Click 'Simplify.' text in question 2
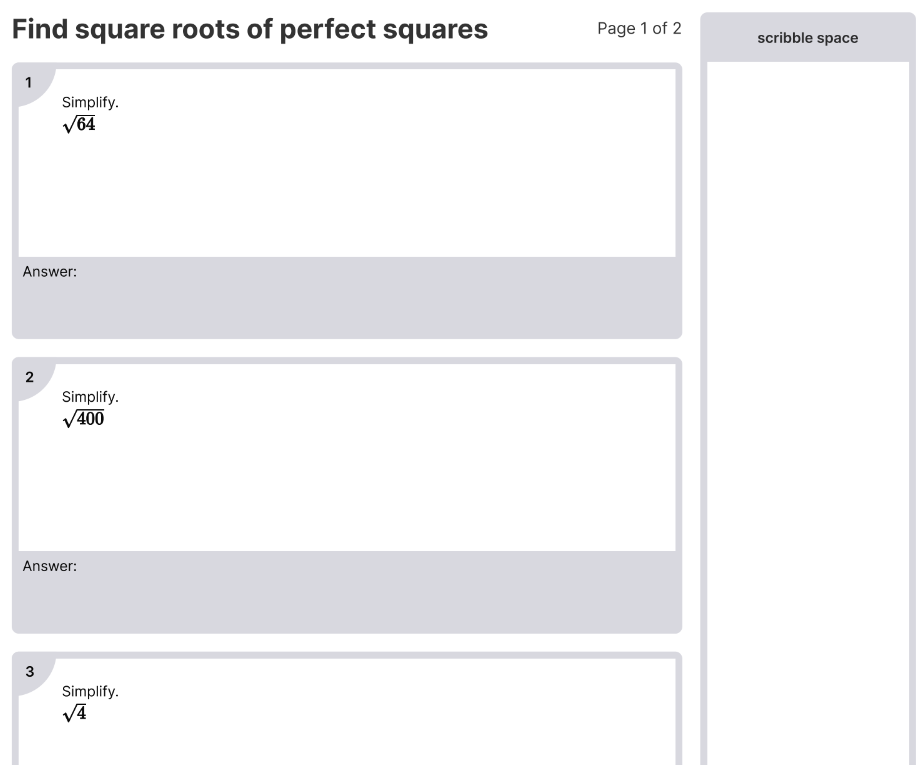Screen dimensions: 919x765 (x=90, y=397)
